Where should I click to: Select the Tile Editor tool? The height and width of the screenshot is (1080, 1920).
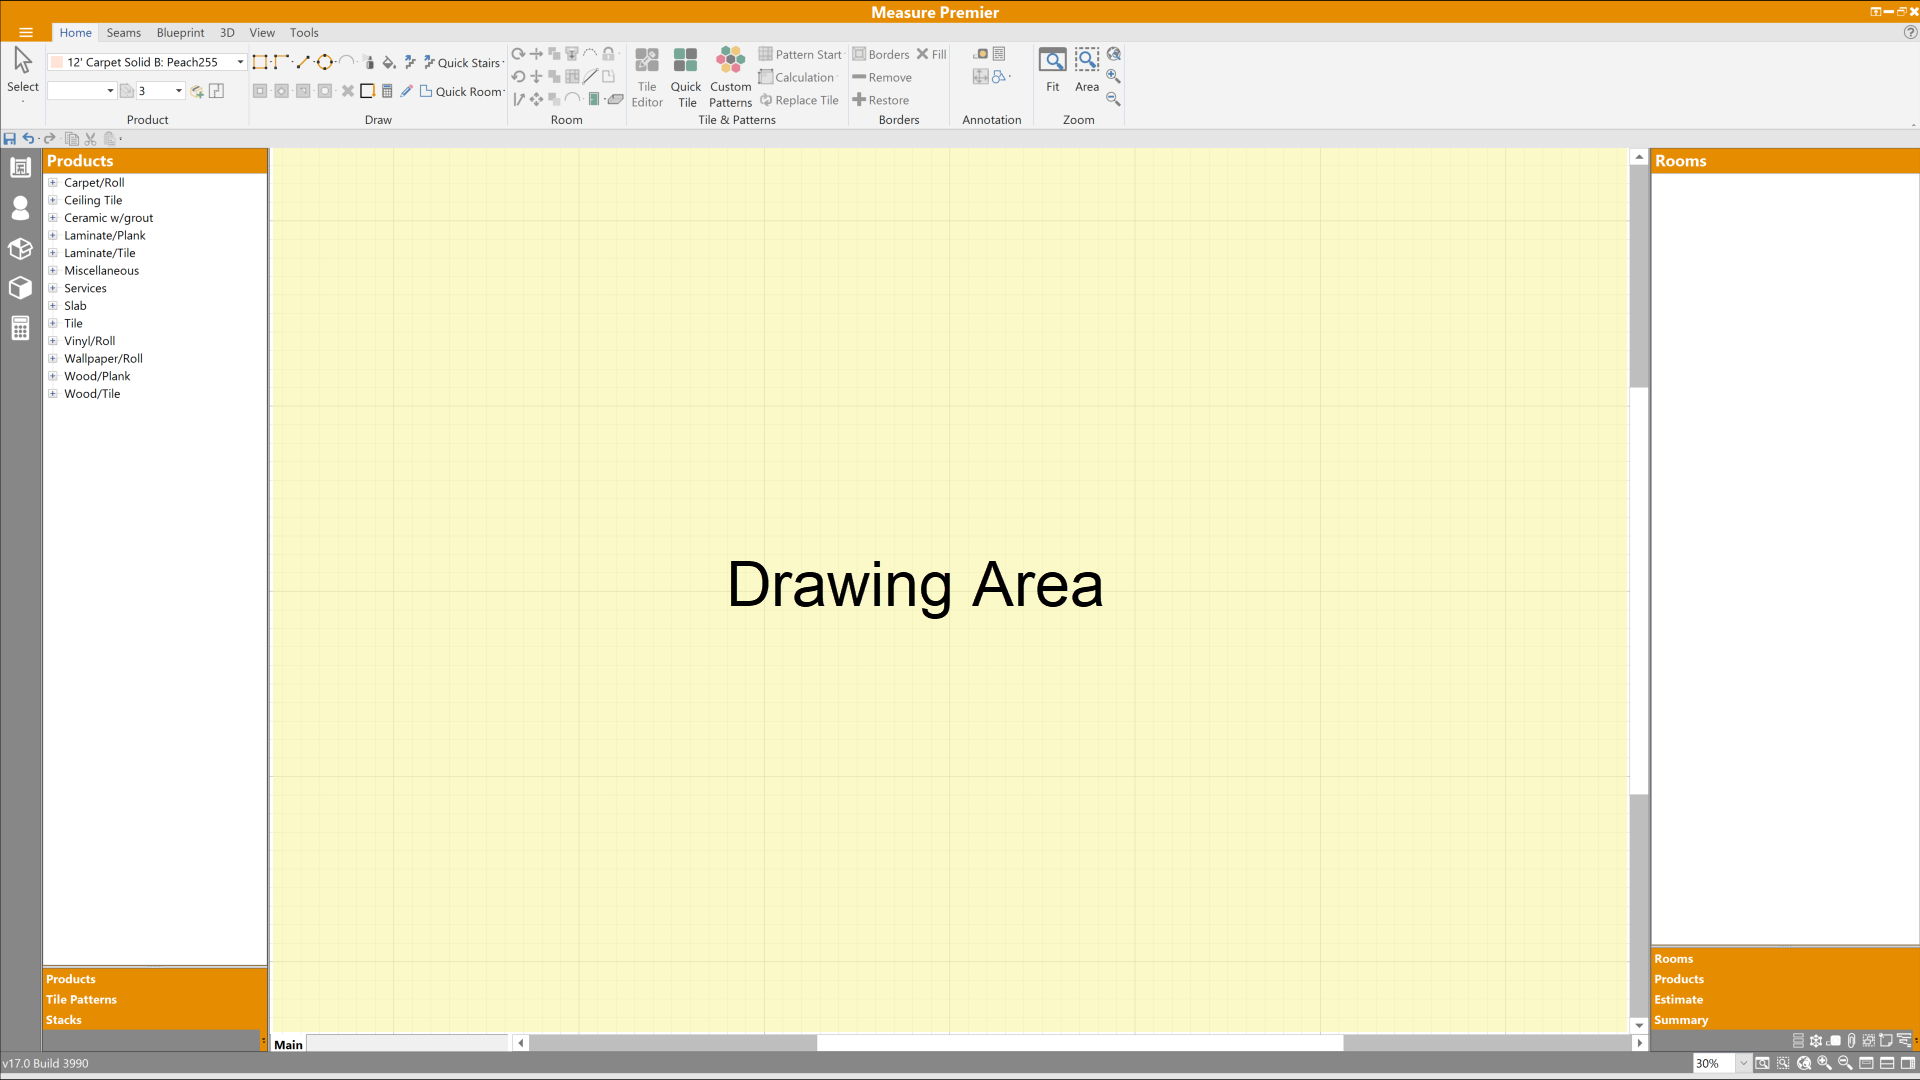[647, 76]
